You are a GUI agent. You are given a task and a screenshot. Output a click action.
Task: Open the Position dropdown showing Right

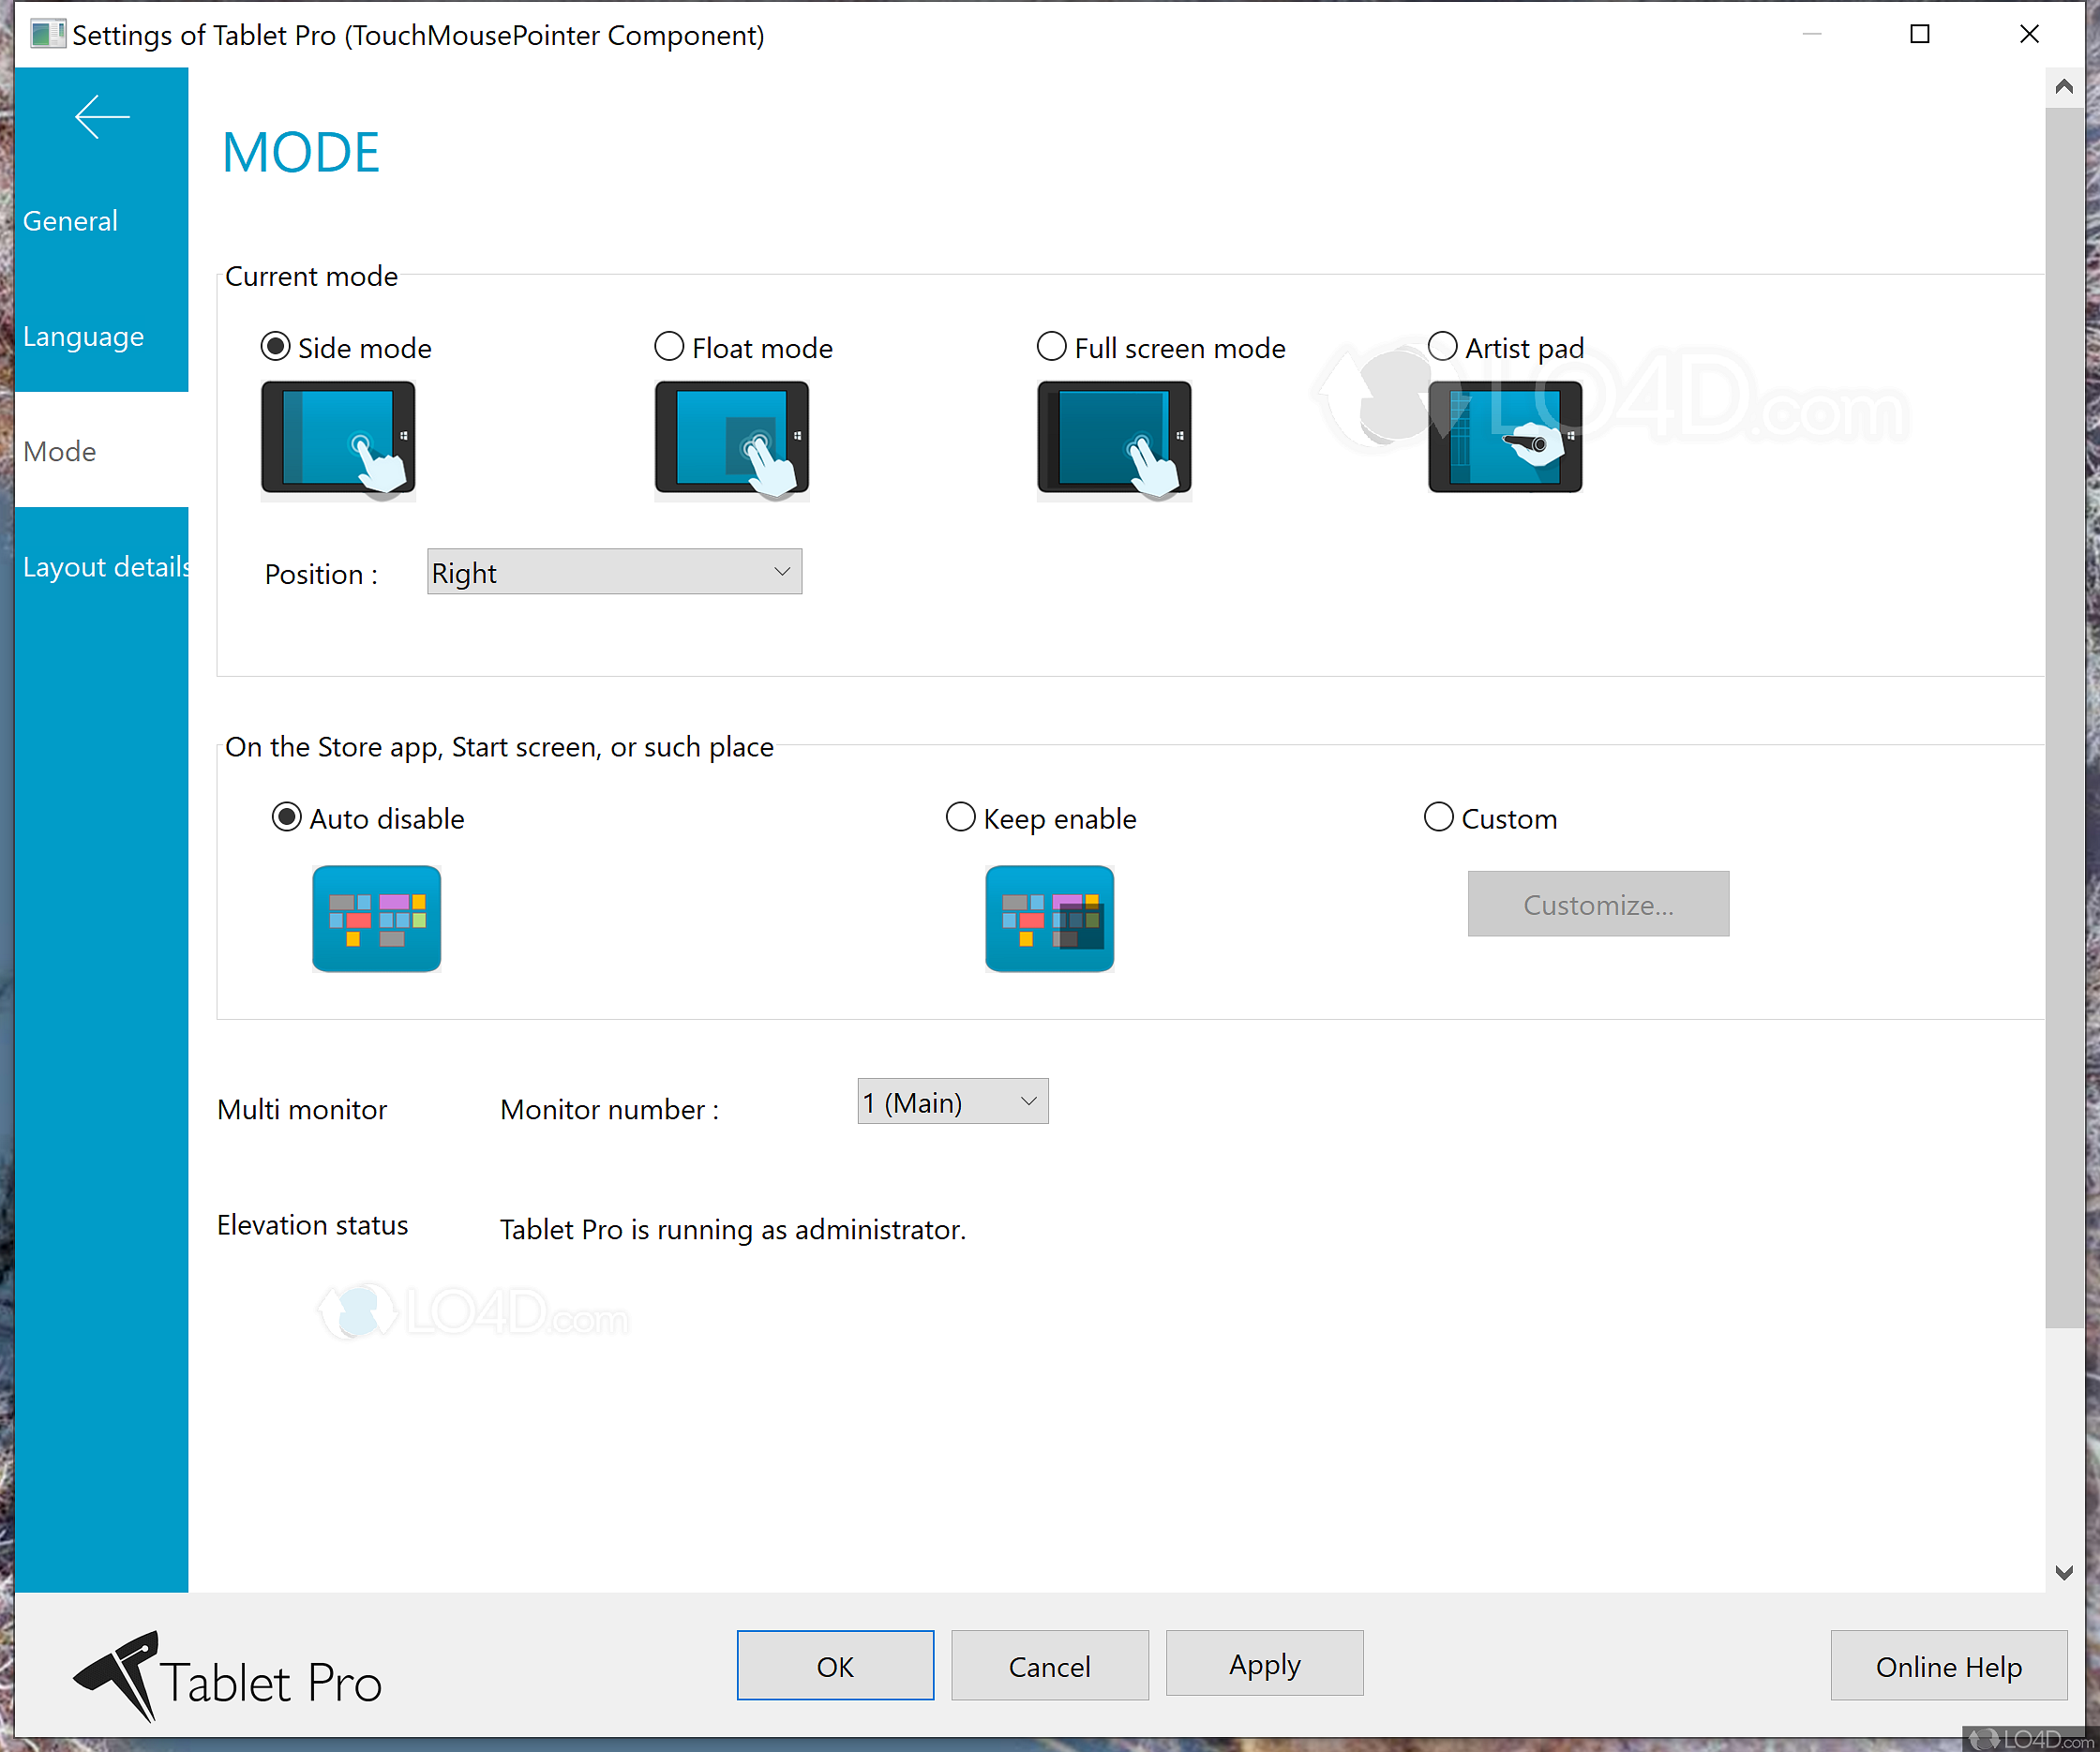click(x=613, y=571)
